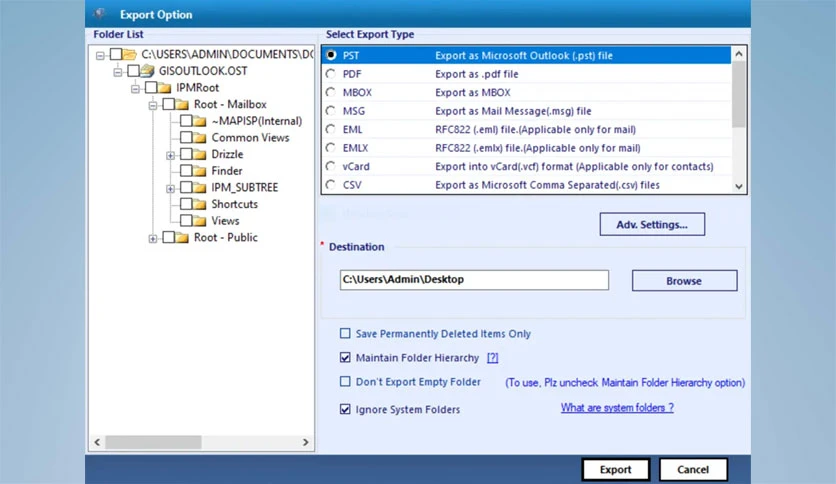Check the Shortcuts folder checkbox
The height and width of the screenshot is (484, 836).
pyautogui.click(x=186, y=204)
